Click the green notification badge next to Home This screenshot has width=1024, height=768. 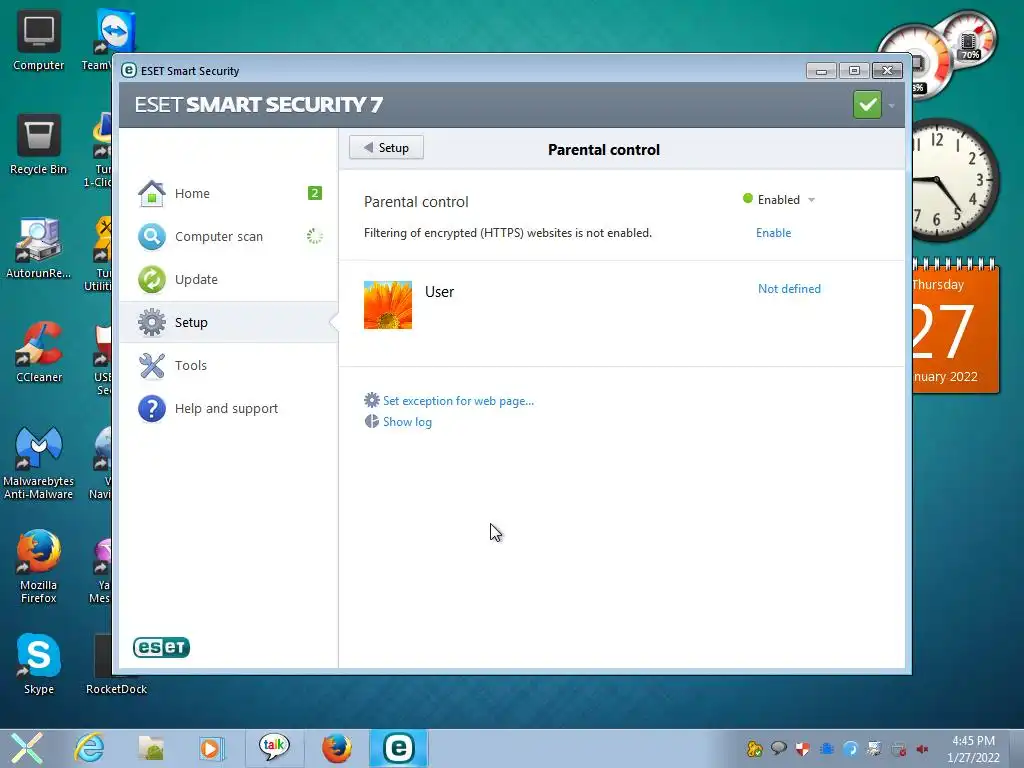[315, 193]
